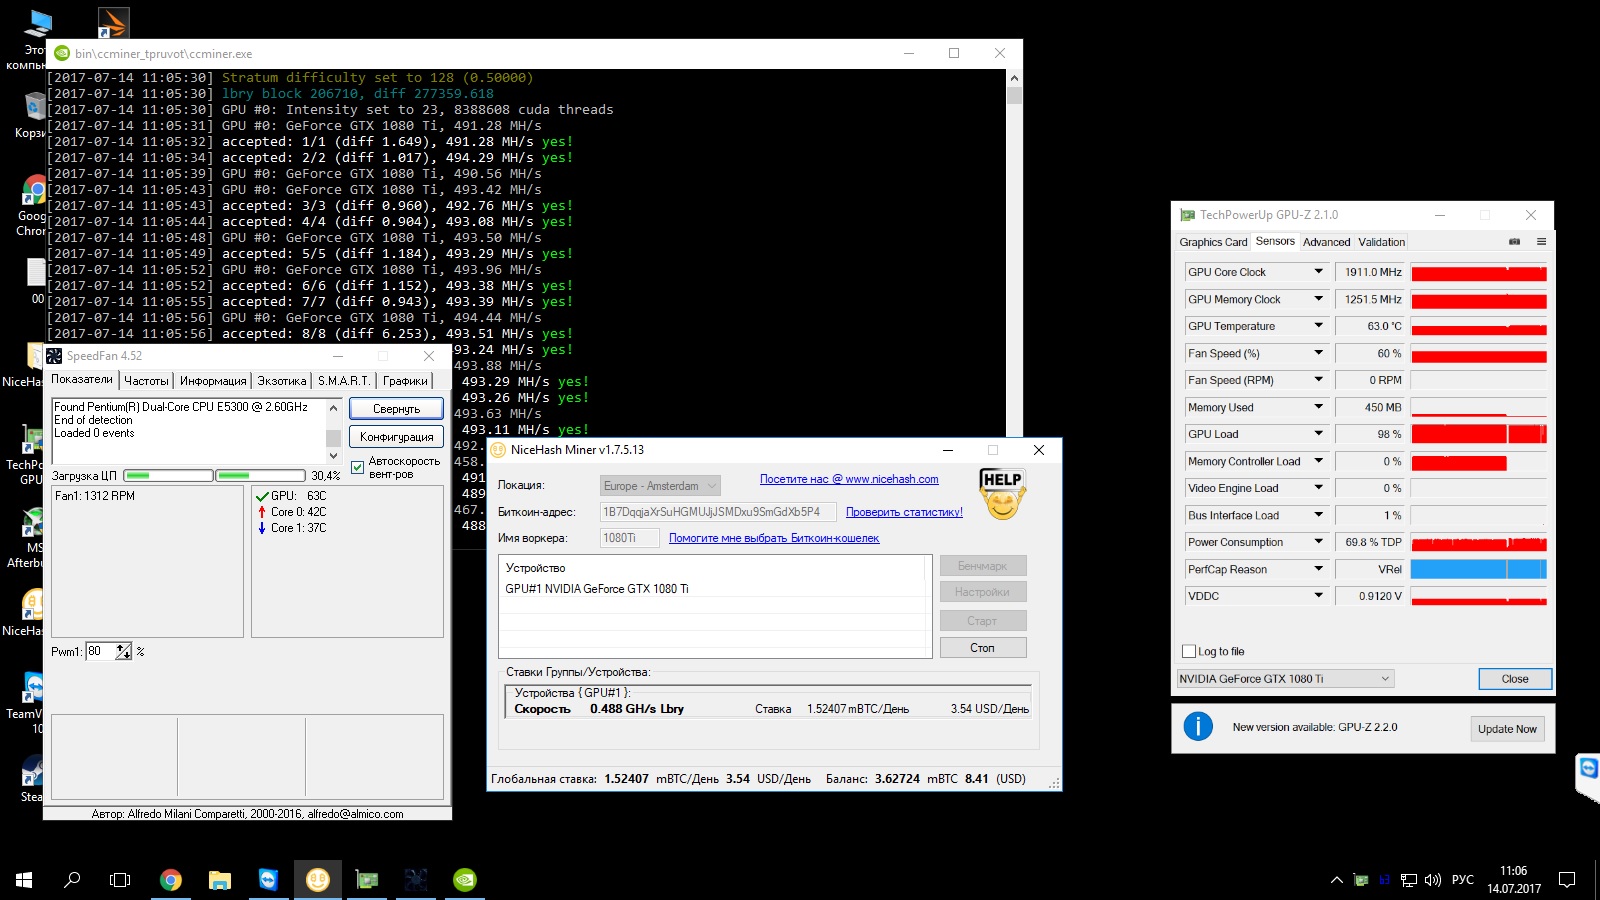
Task: Follow the Проверить статистику! link
Action: (x=904, y=512)
